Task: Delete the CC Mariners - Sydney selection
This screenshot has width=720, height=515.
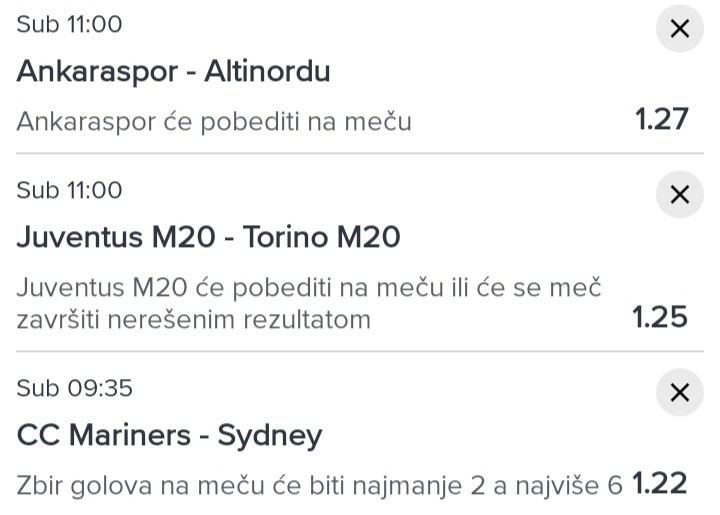Action: (679, 392)
